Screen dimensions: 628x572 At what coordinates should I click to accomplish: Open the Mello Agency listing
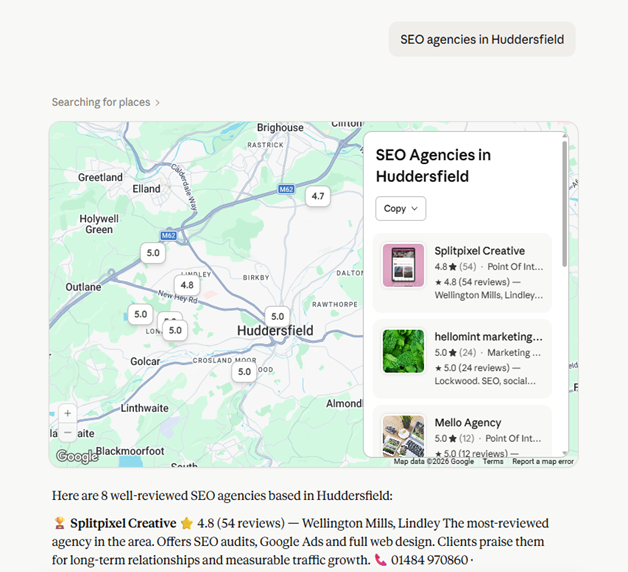point(462,433)
